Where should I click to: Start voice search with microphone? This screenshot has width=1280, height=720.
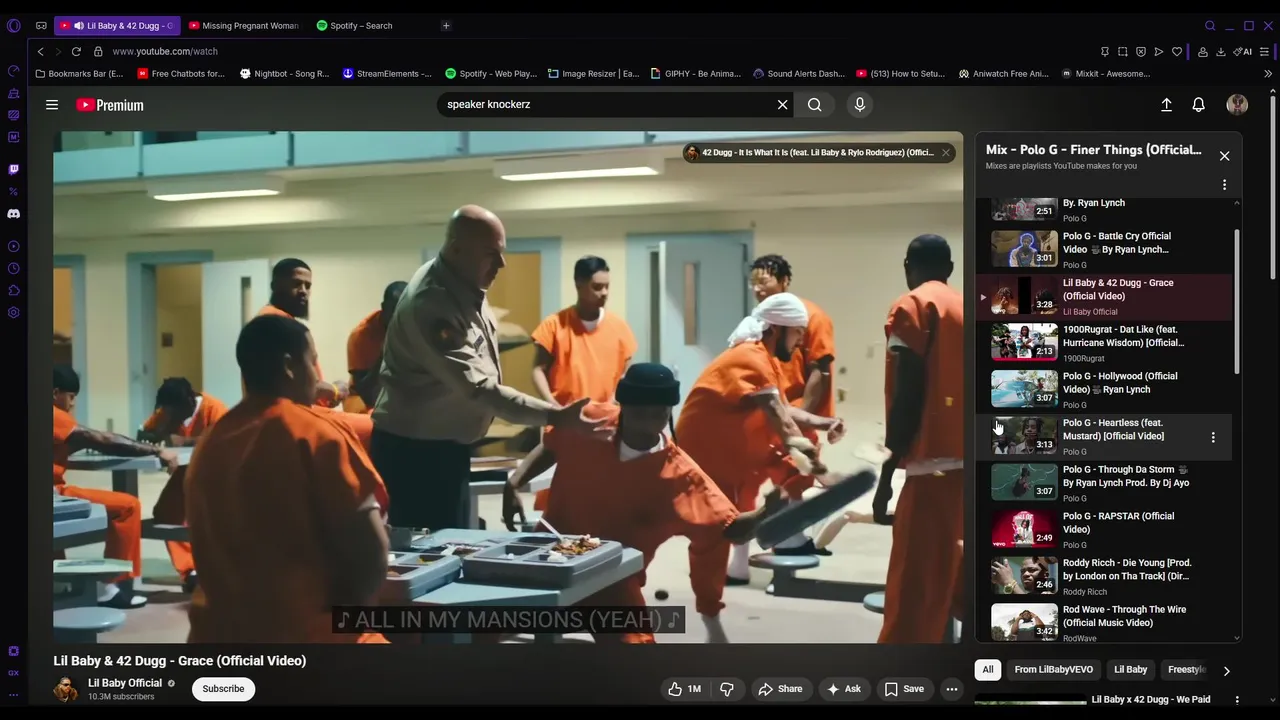(859, 105)
